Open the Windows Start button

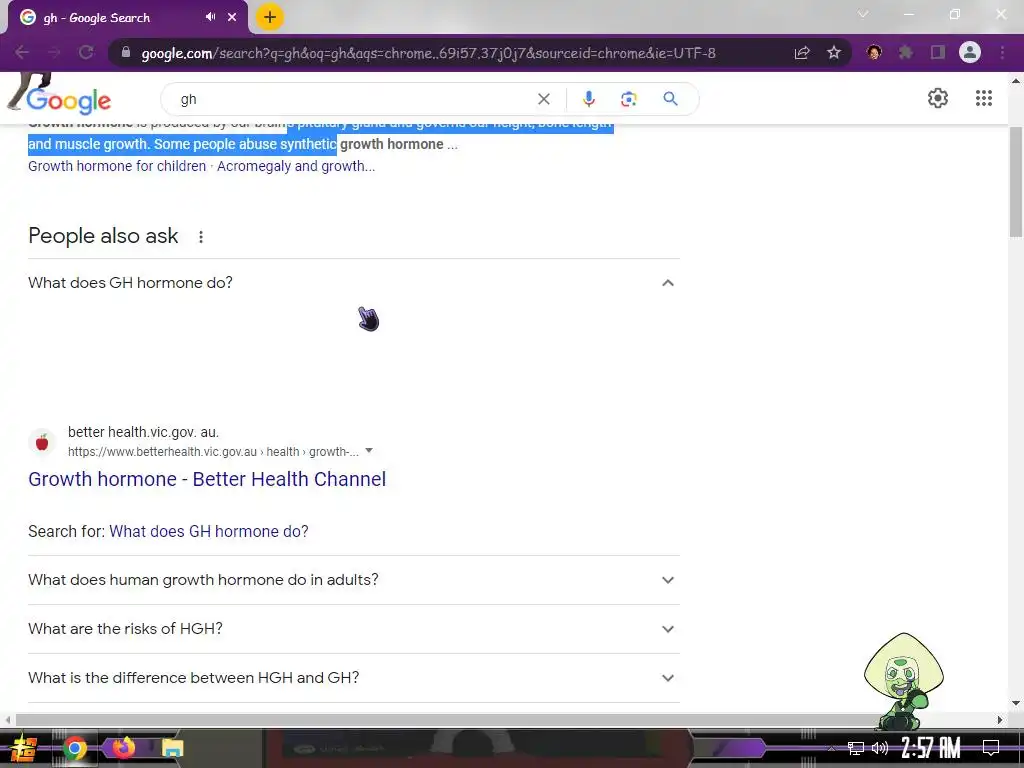pyautogui.click(x=23, y=748)
